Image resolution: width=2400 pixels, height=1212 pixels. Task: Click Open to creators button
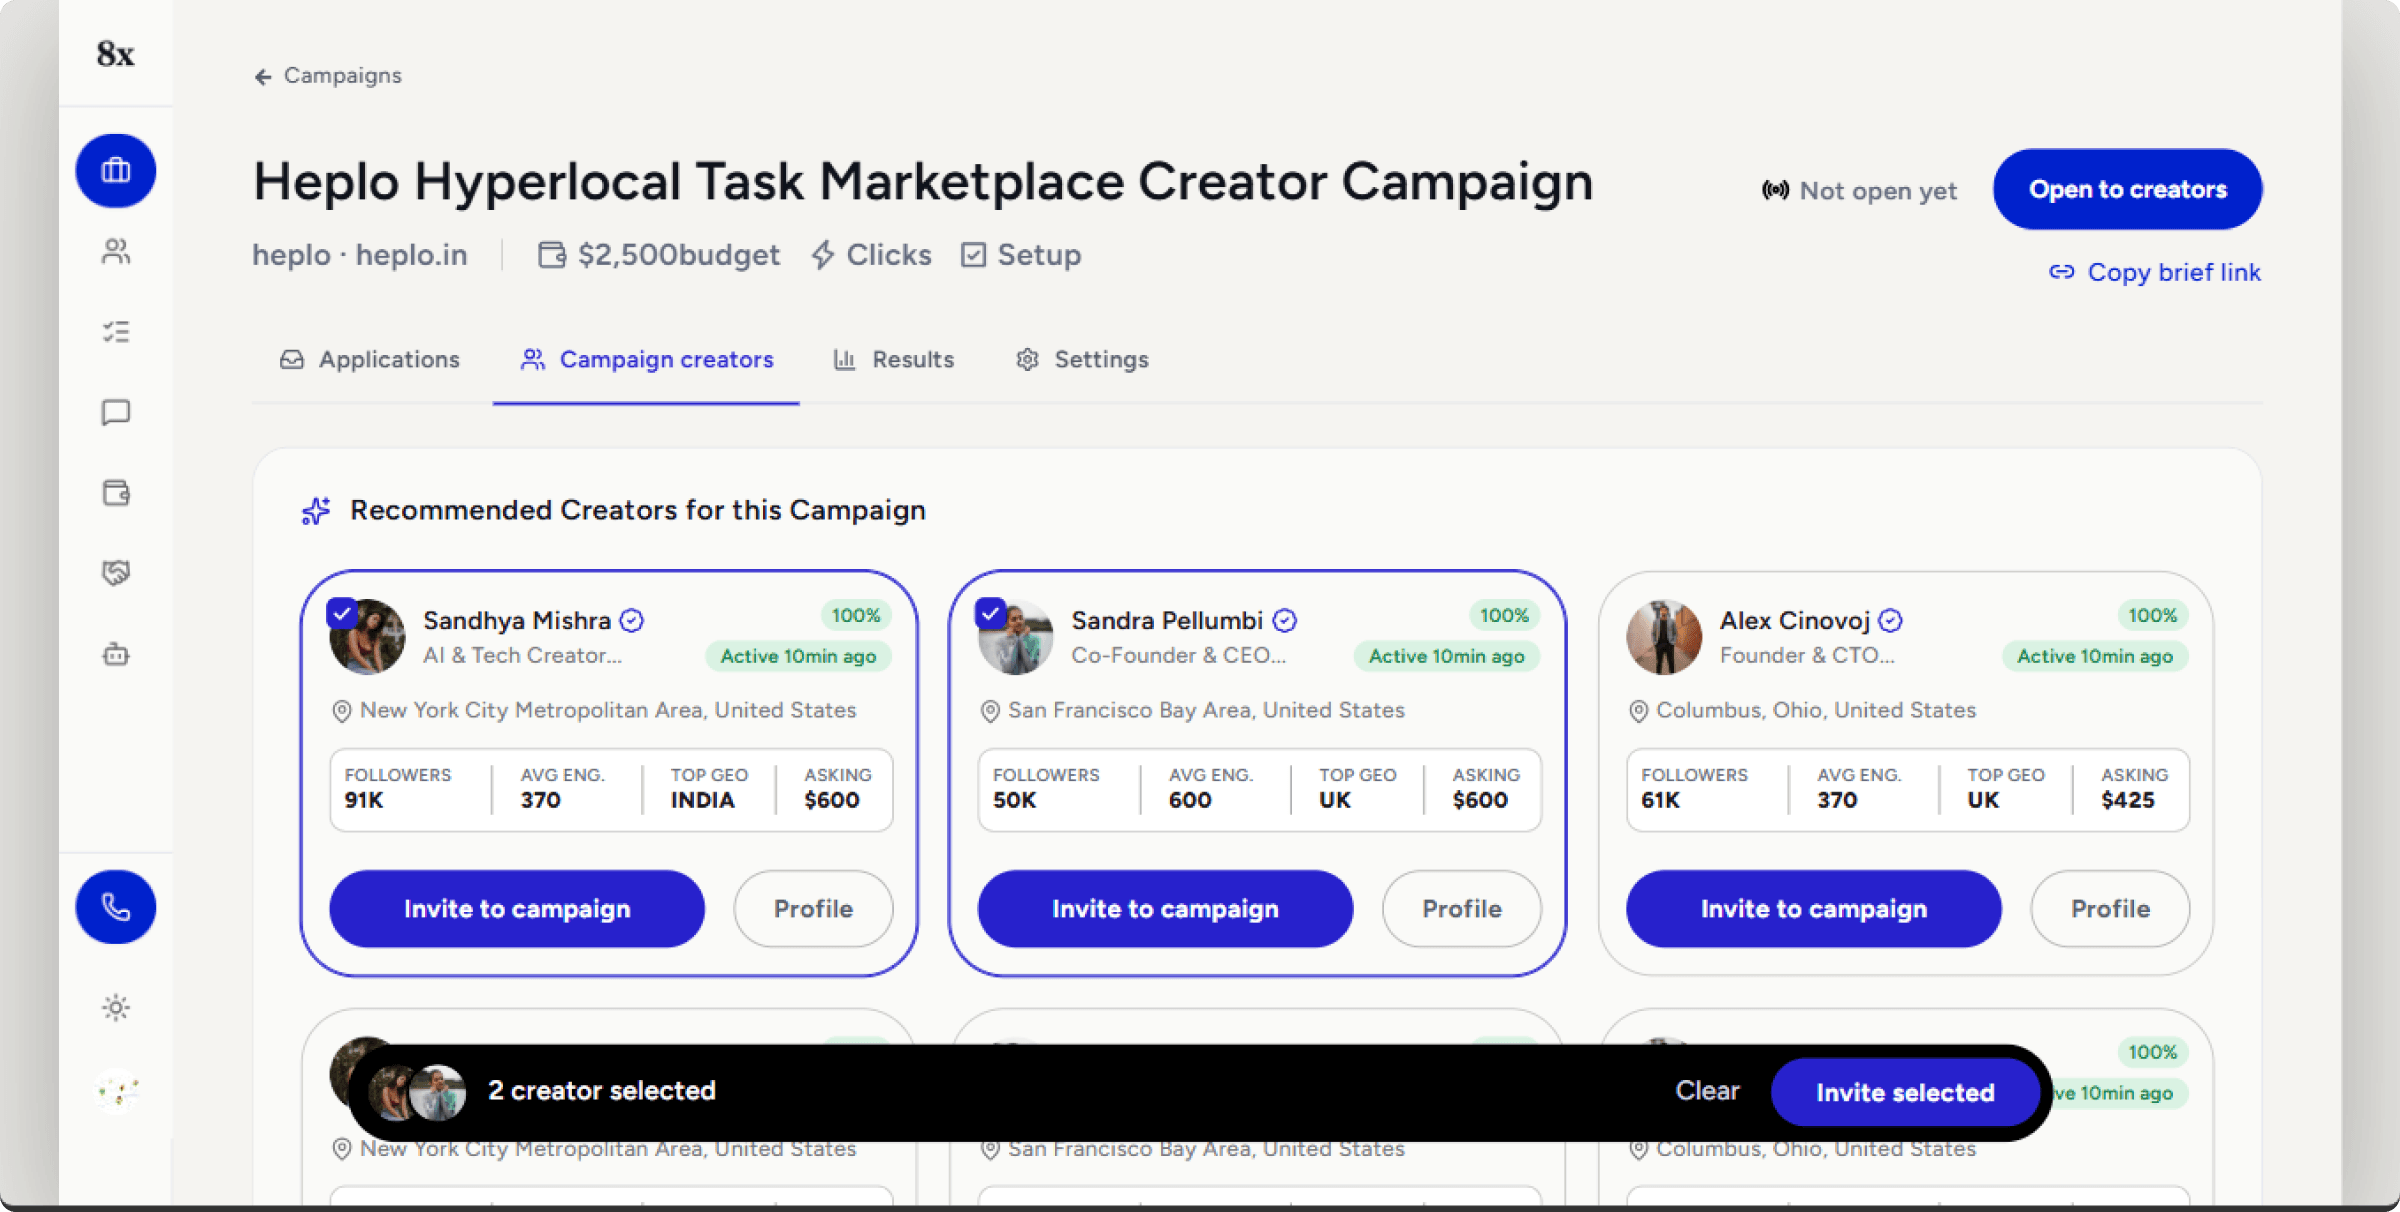click(2127, 189)
